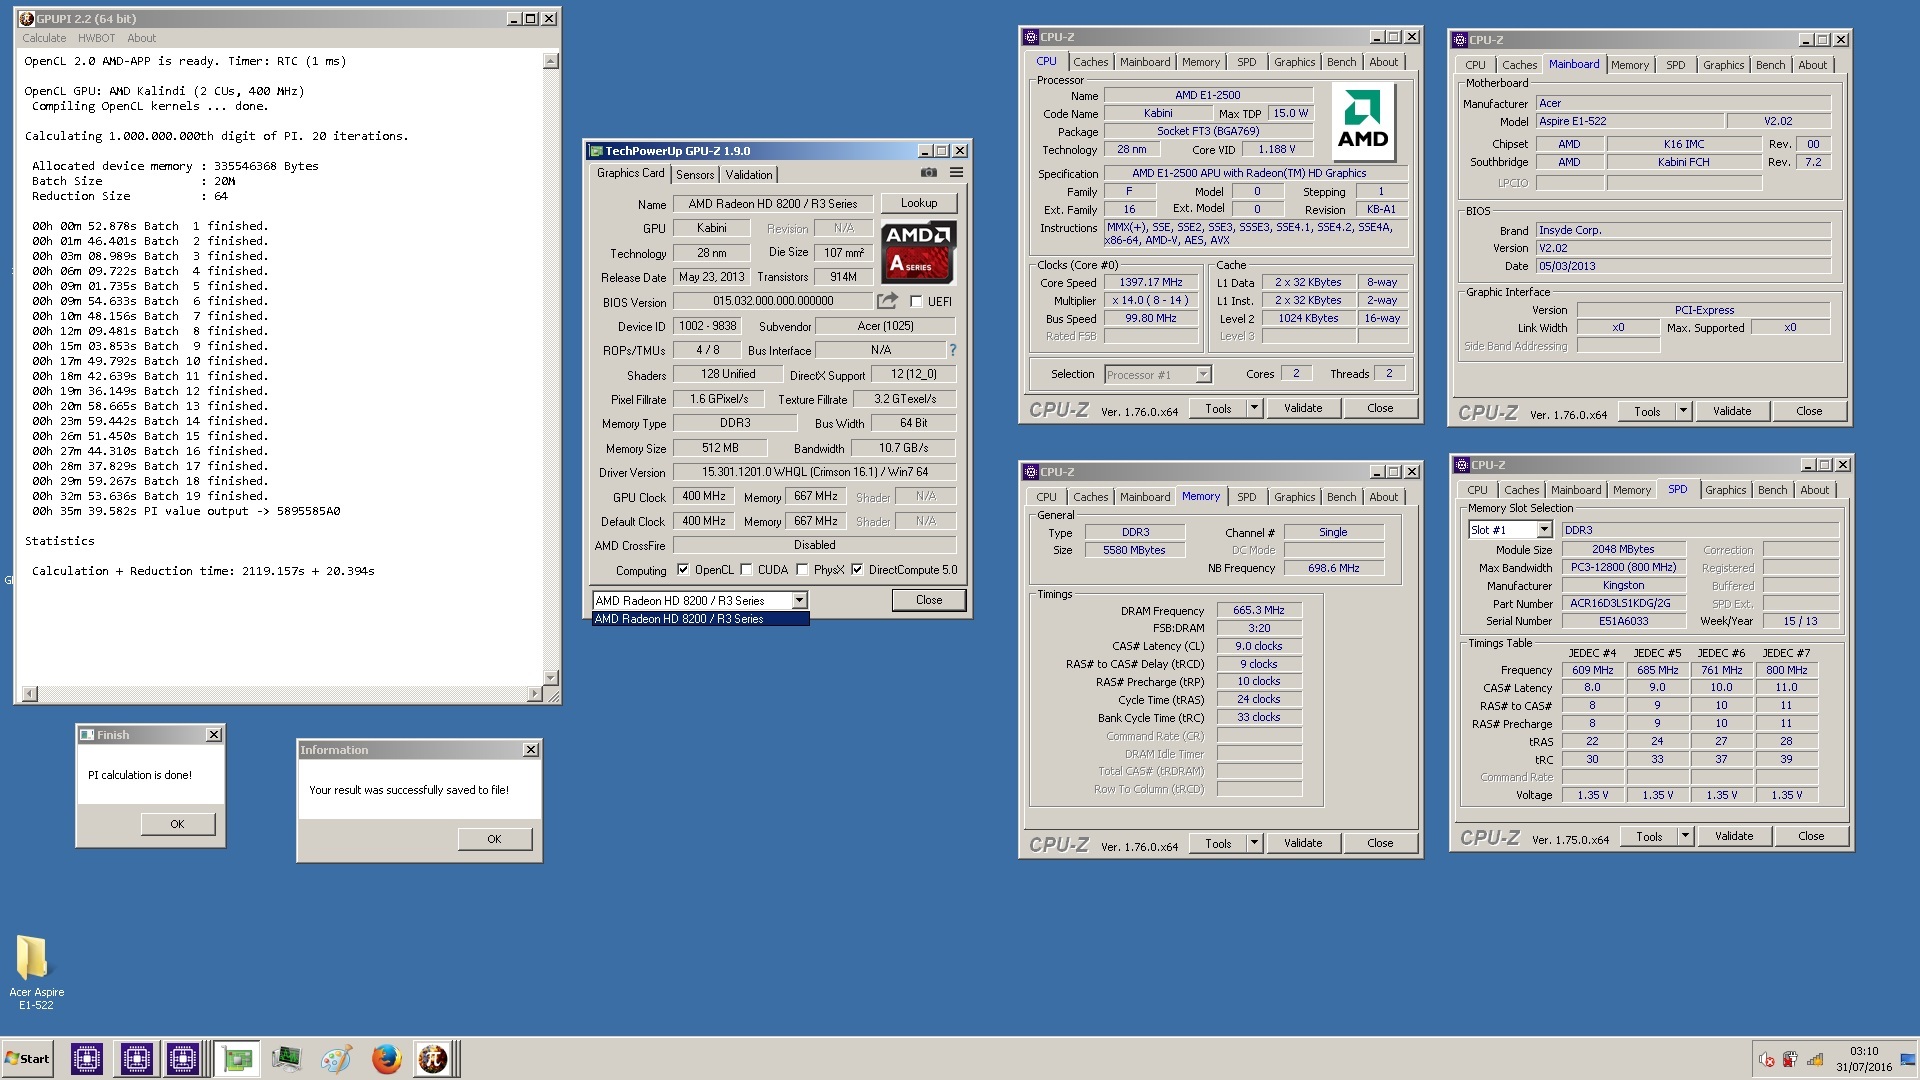
Task: Click Validate in the CPU-Z Memory window
Action: (x=1303, y=843)
